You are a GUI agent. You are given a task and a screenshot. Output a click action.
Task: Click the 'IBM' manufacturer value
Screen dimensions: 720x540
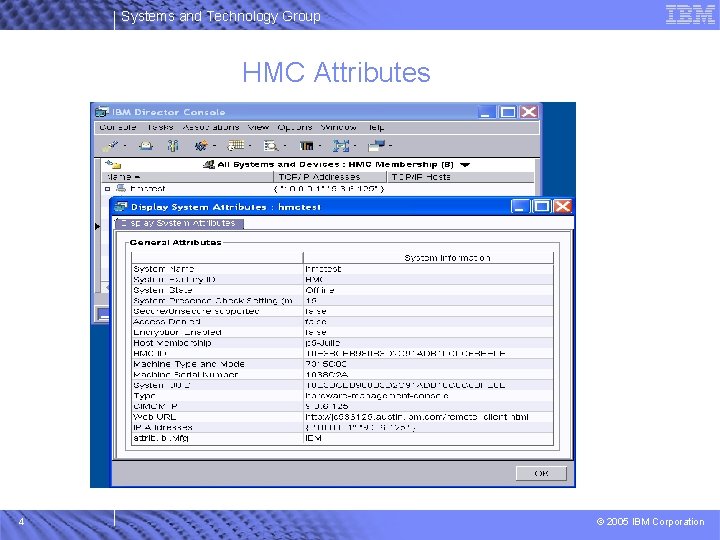[x=313, y=438]
